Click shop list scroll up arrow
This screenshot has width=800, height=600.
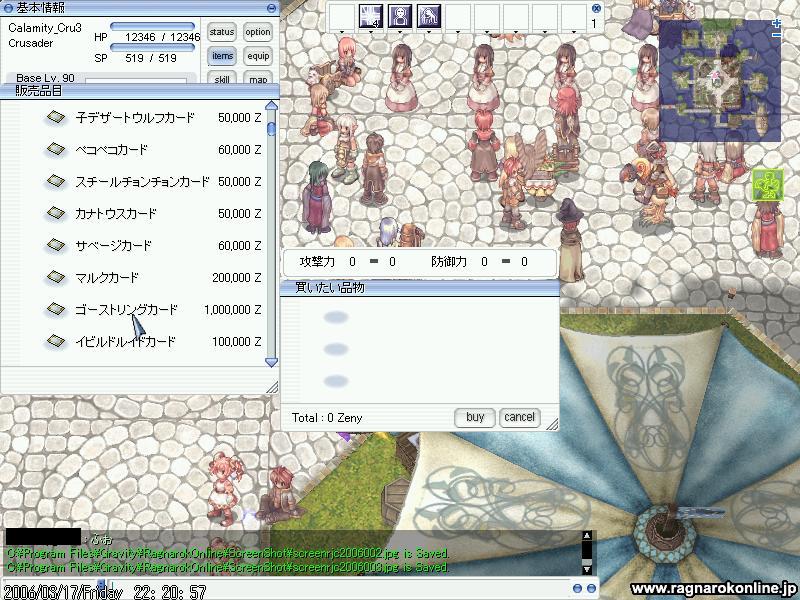click(271, 106)
